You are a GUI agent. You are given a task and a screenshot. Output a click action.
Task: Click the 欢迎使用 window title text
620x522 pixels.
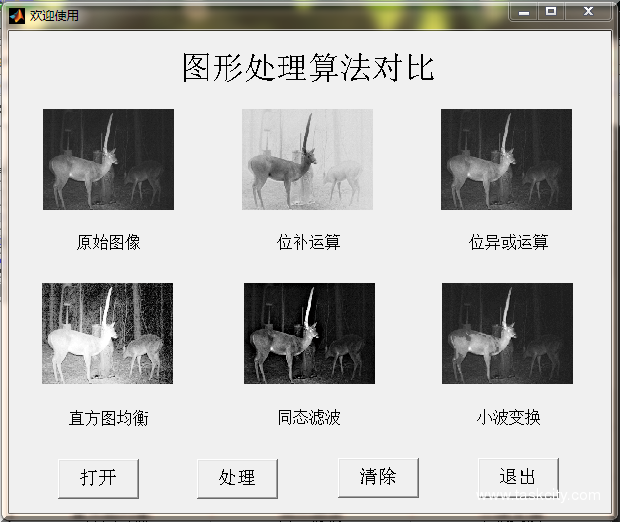click(x=54, y=16)
